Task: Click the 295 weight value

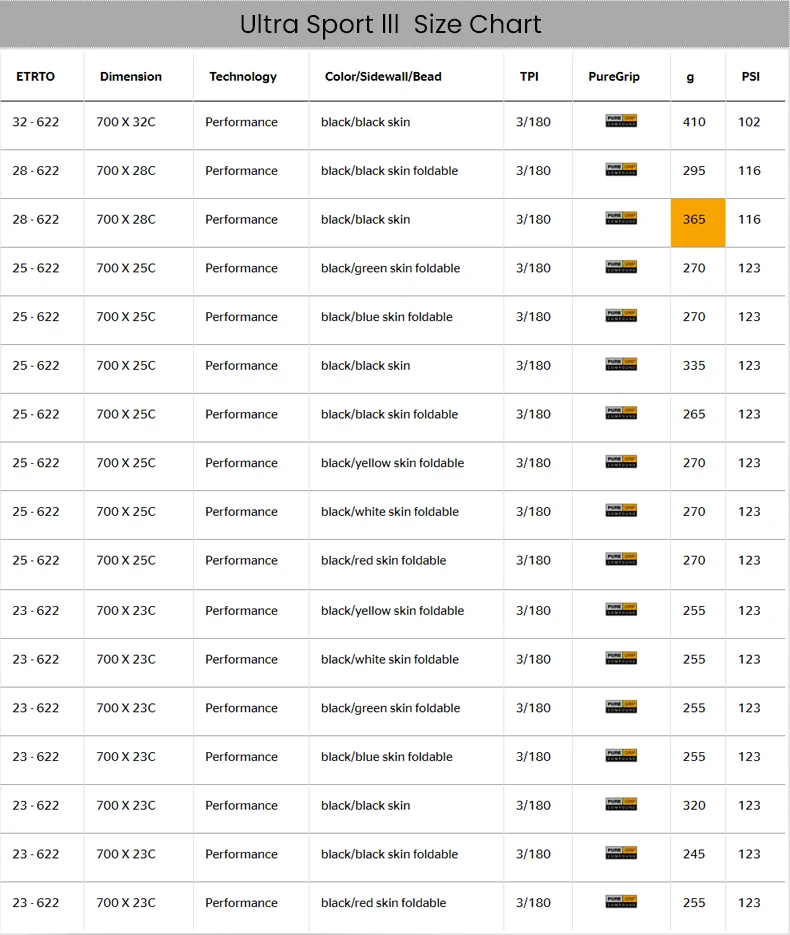Action: pyautogui.click(x=694, y=171)
